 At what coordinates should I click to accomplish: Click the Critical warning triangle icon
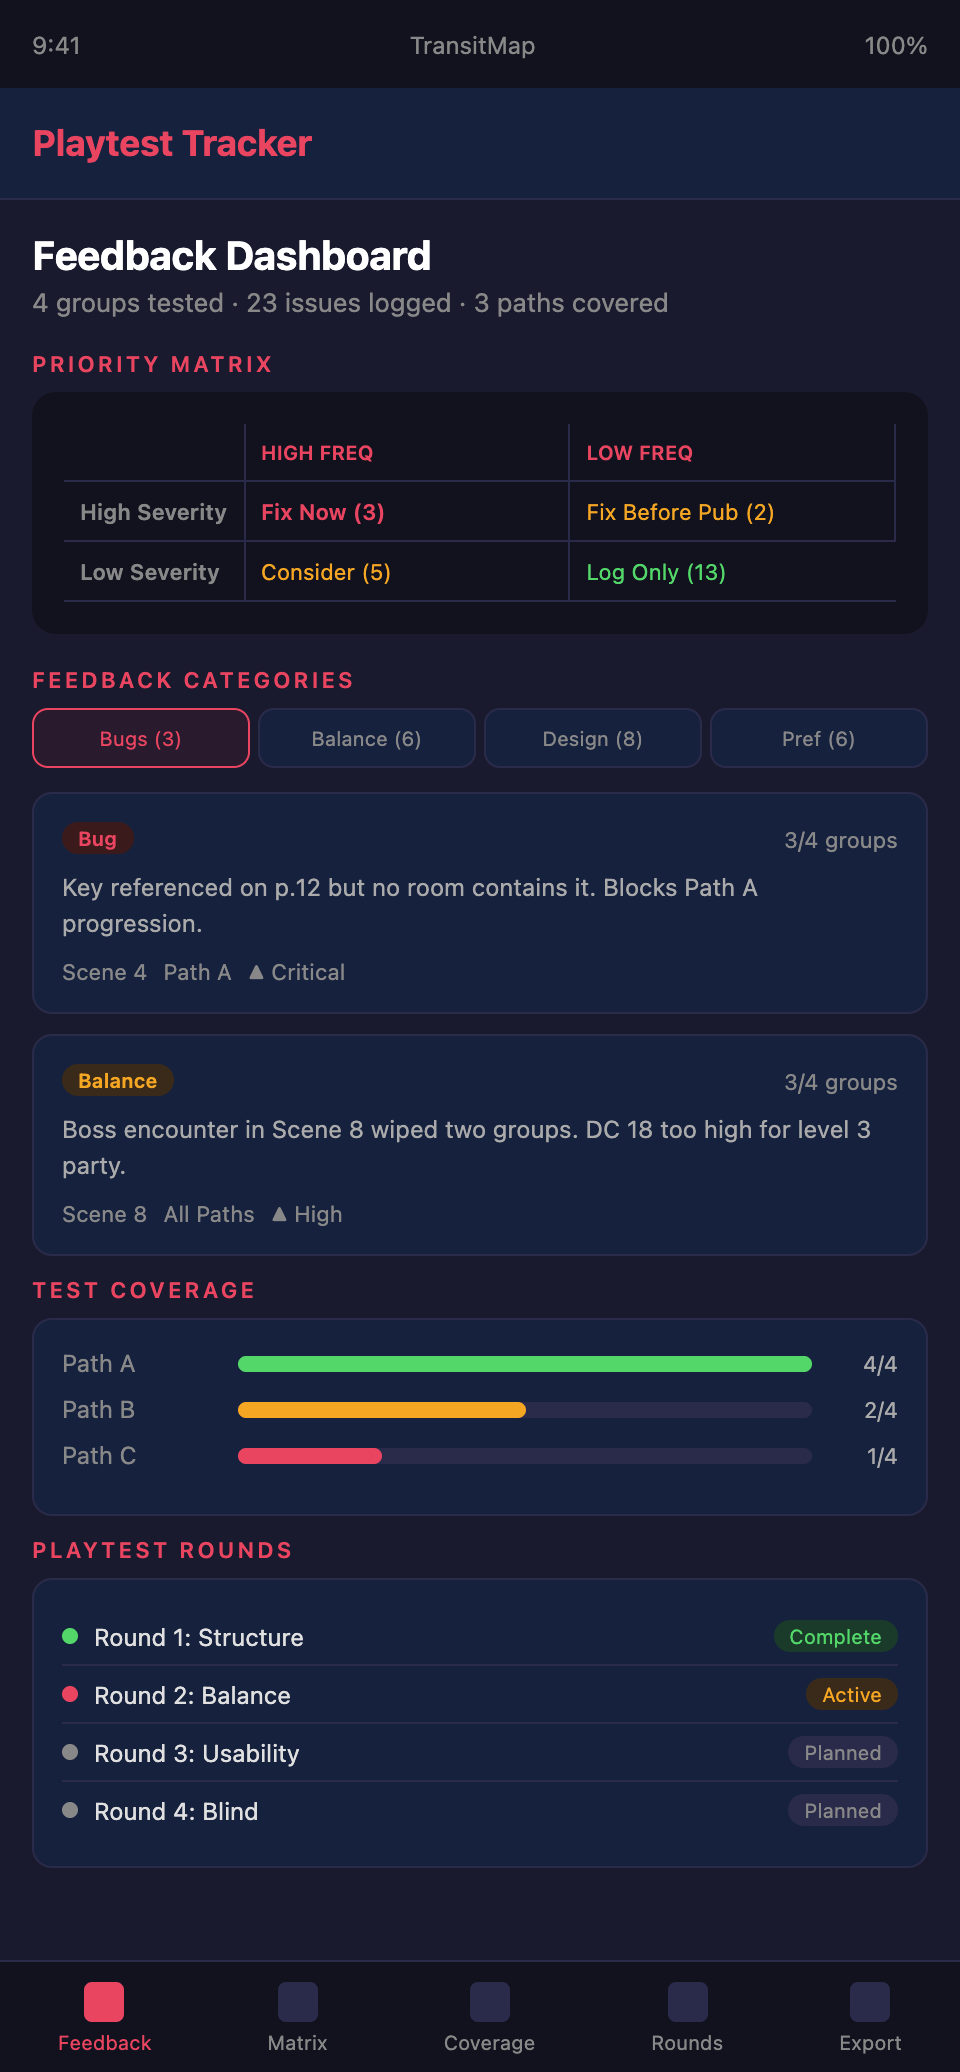tap(256, 972)
